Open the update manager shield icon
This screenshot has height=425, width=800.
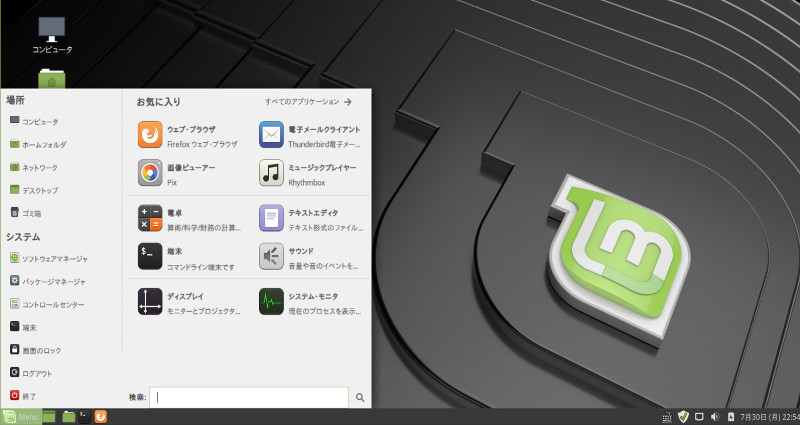(x=683, y=417)
